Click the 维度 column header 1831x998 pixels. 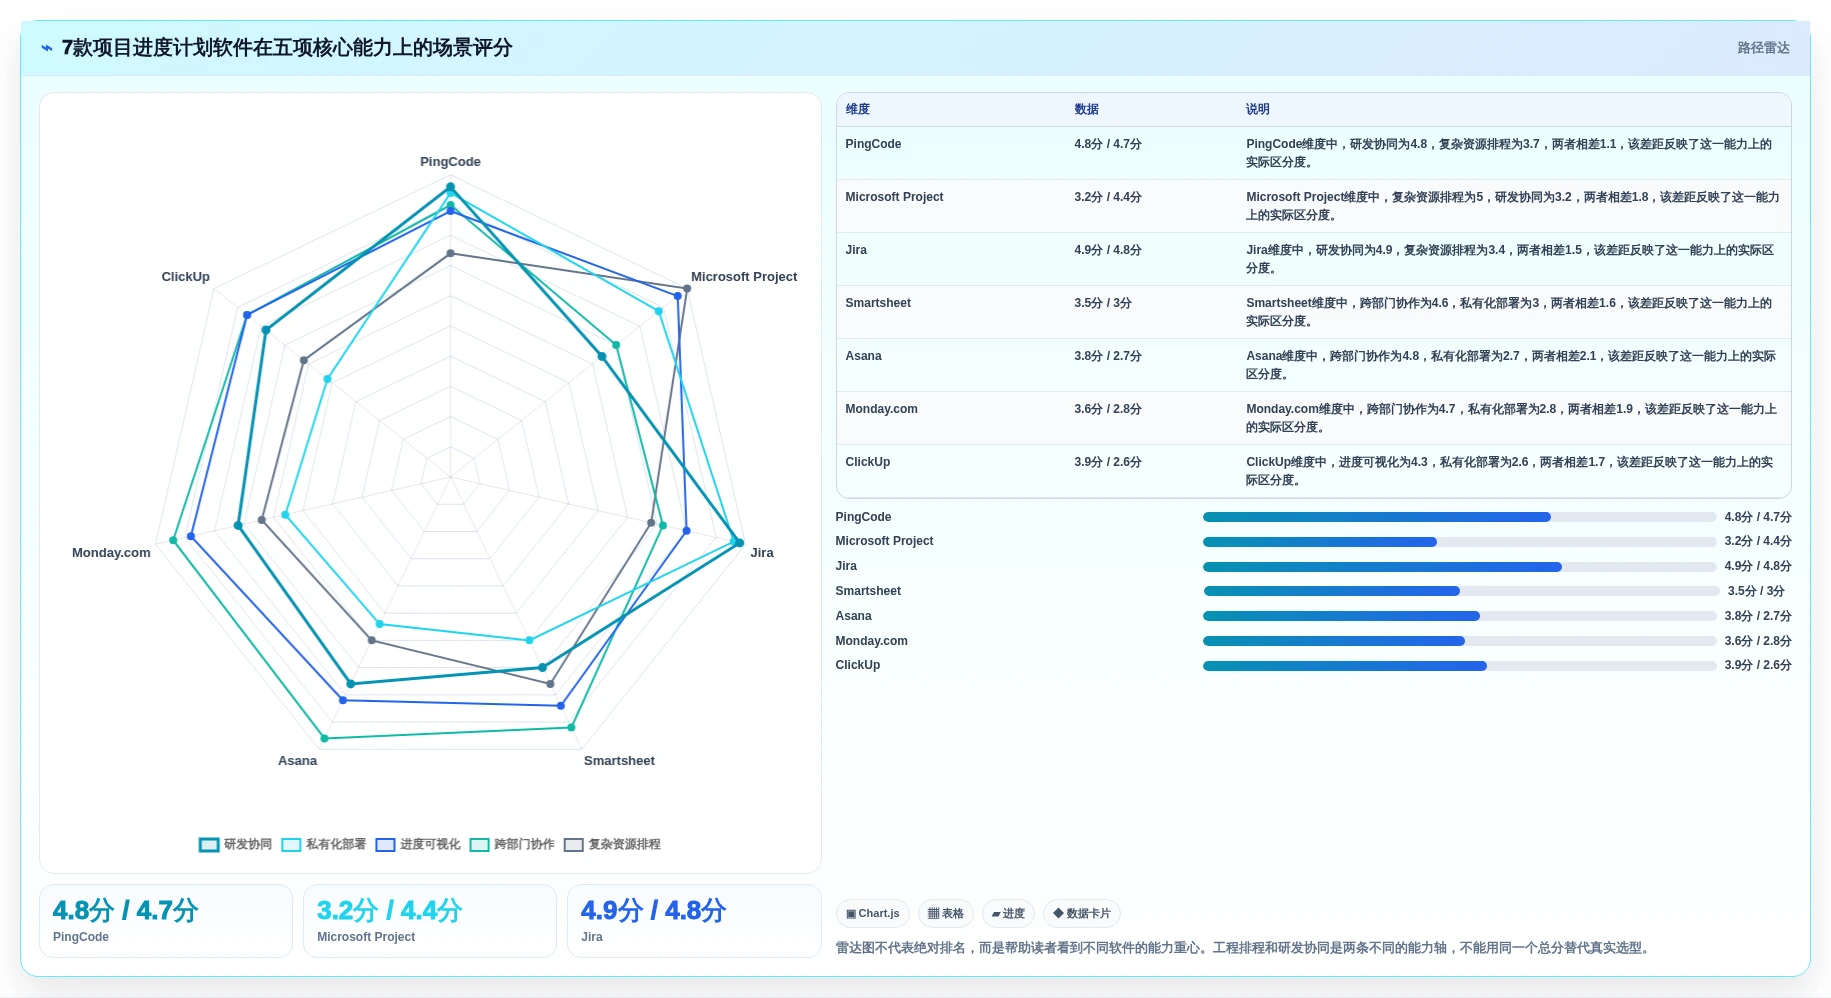click(x=857, y=109)
